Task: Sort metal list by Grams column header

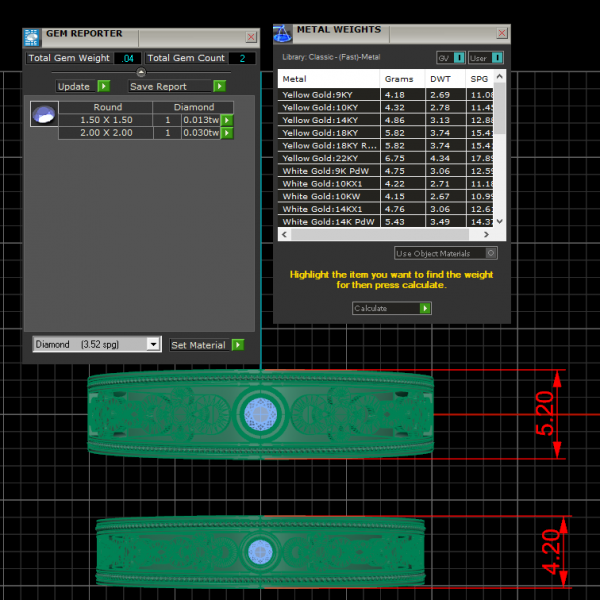Action: click(x=398, y=79)
